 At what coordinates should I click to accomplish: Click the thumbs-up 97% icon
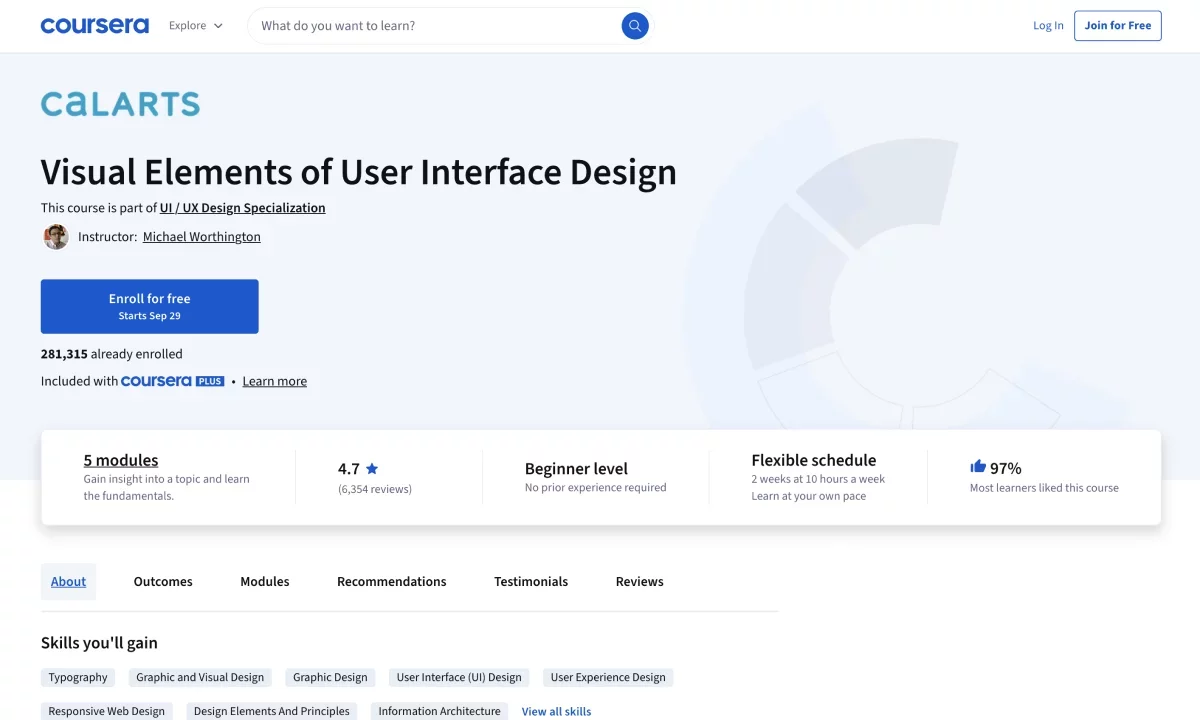pos(978,467)
